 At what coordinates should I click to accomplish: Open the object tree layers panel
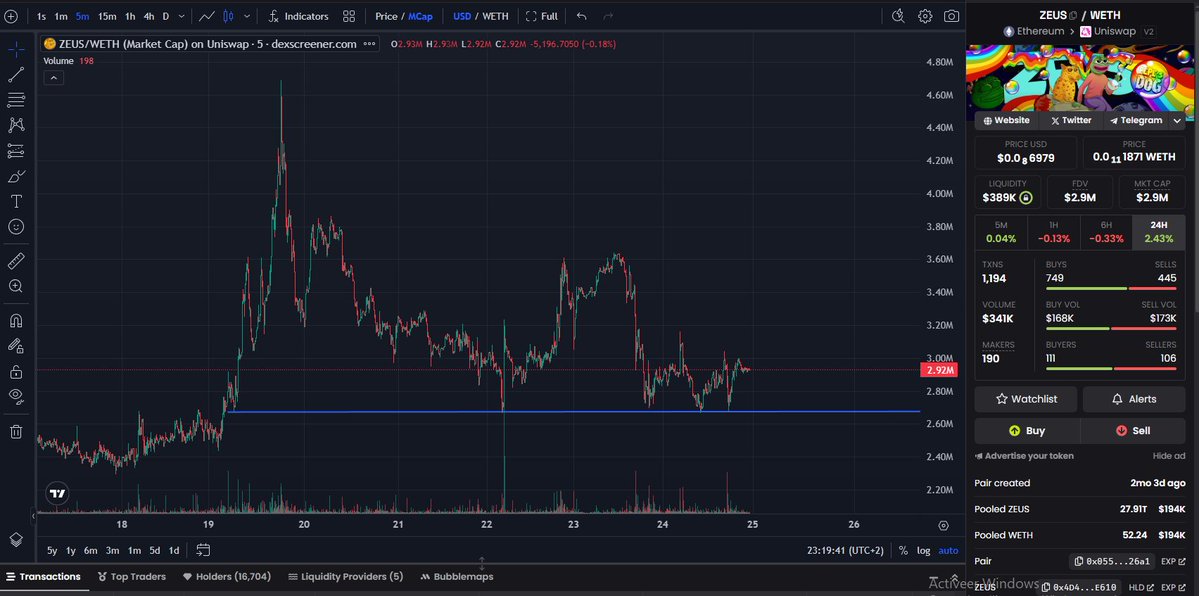click(x=16, y=540)
